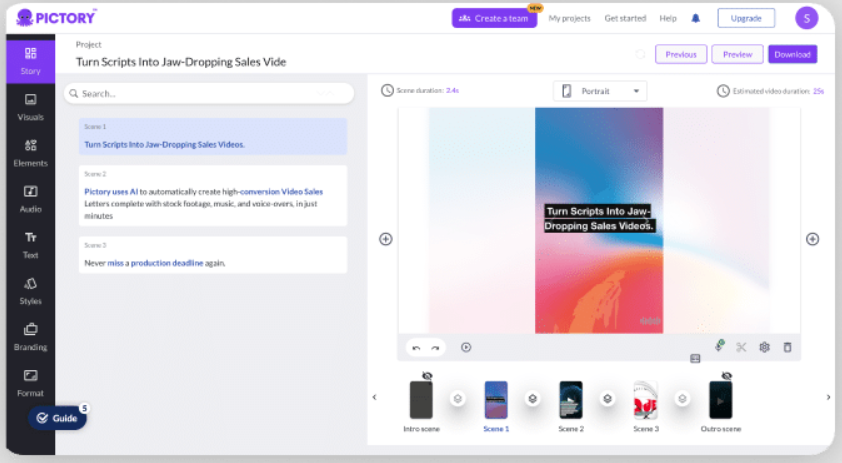
Task: Click the Download button
Action: click(792, 54)
